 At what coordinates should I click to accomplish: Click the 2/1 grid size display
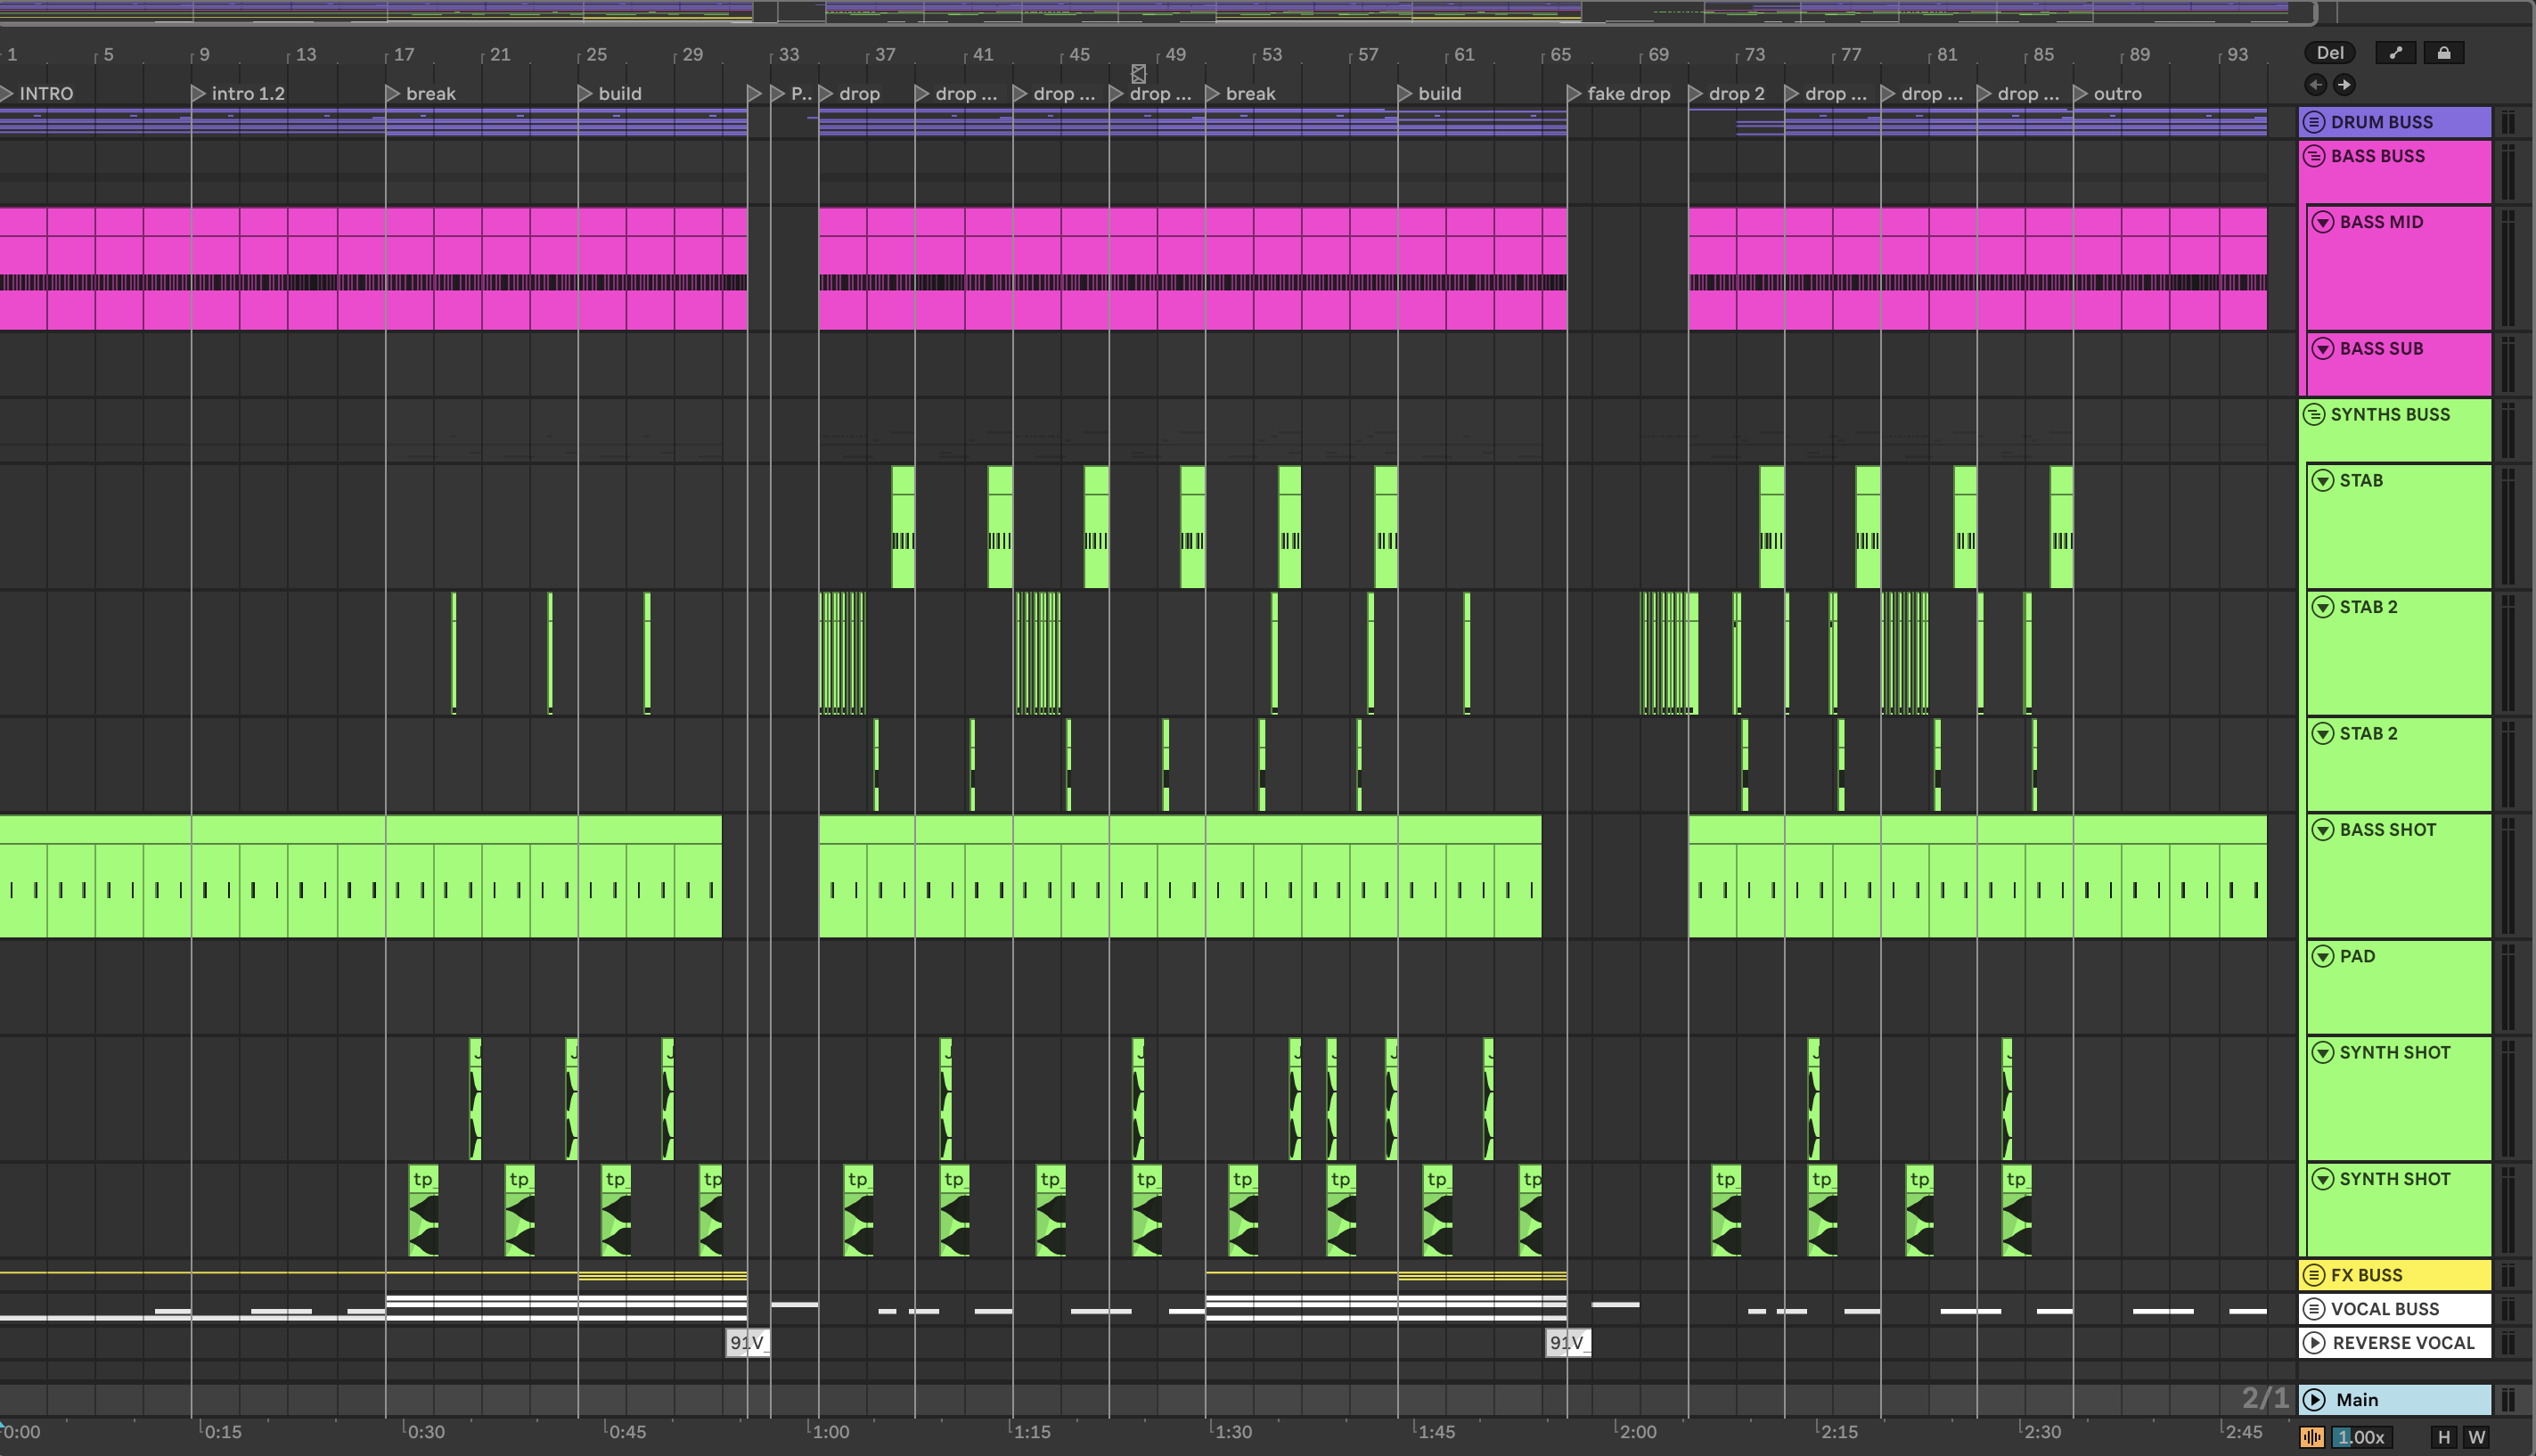(2265, 1398)
